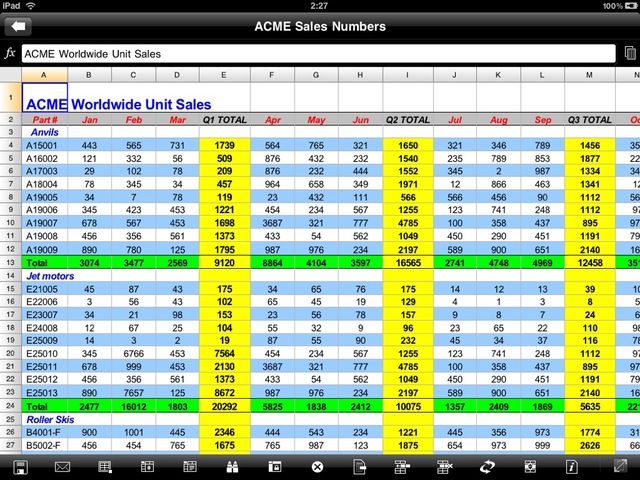Viewport: 640px width, 480px height.
Task: Tap the insert rows/columns icon
Action: click(402, 467)
